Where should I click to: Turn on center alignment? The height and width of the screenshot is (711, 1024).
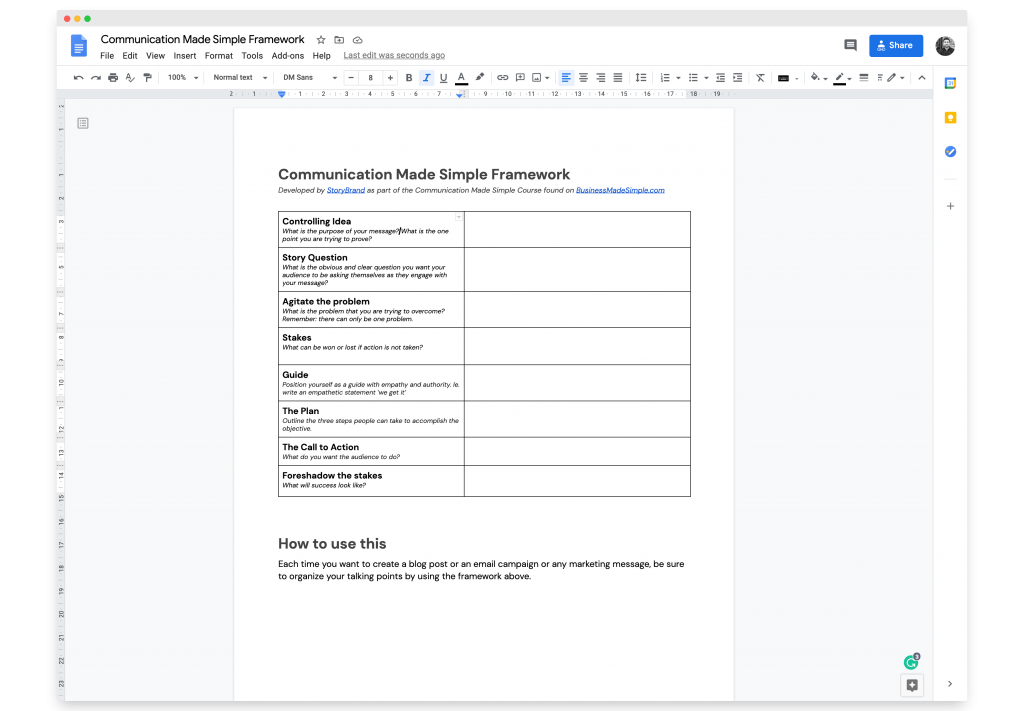click(x=583, y=78)
